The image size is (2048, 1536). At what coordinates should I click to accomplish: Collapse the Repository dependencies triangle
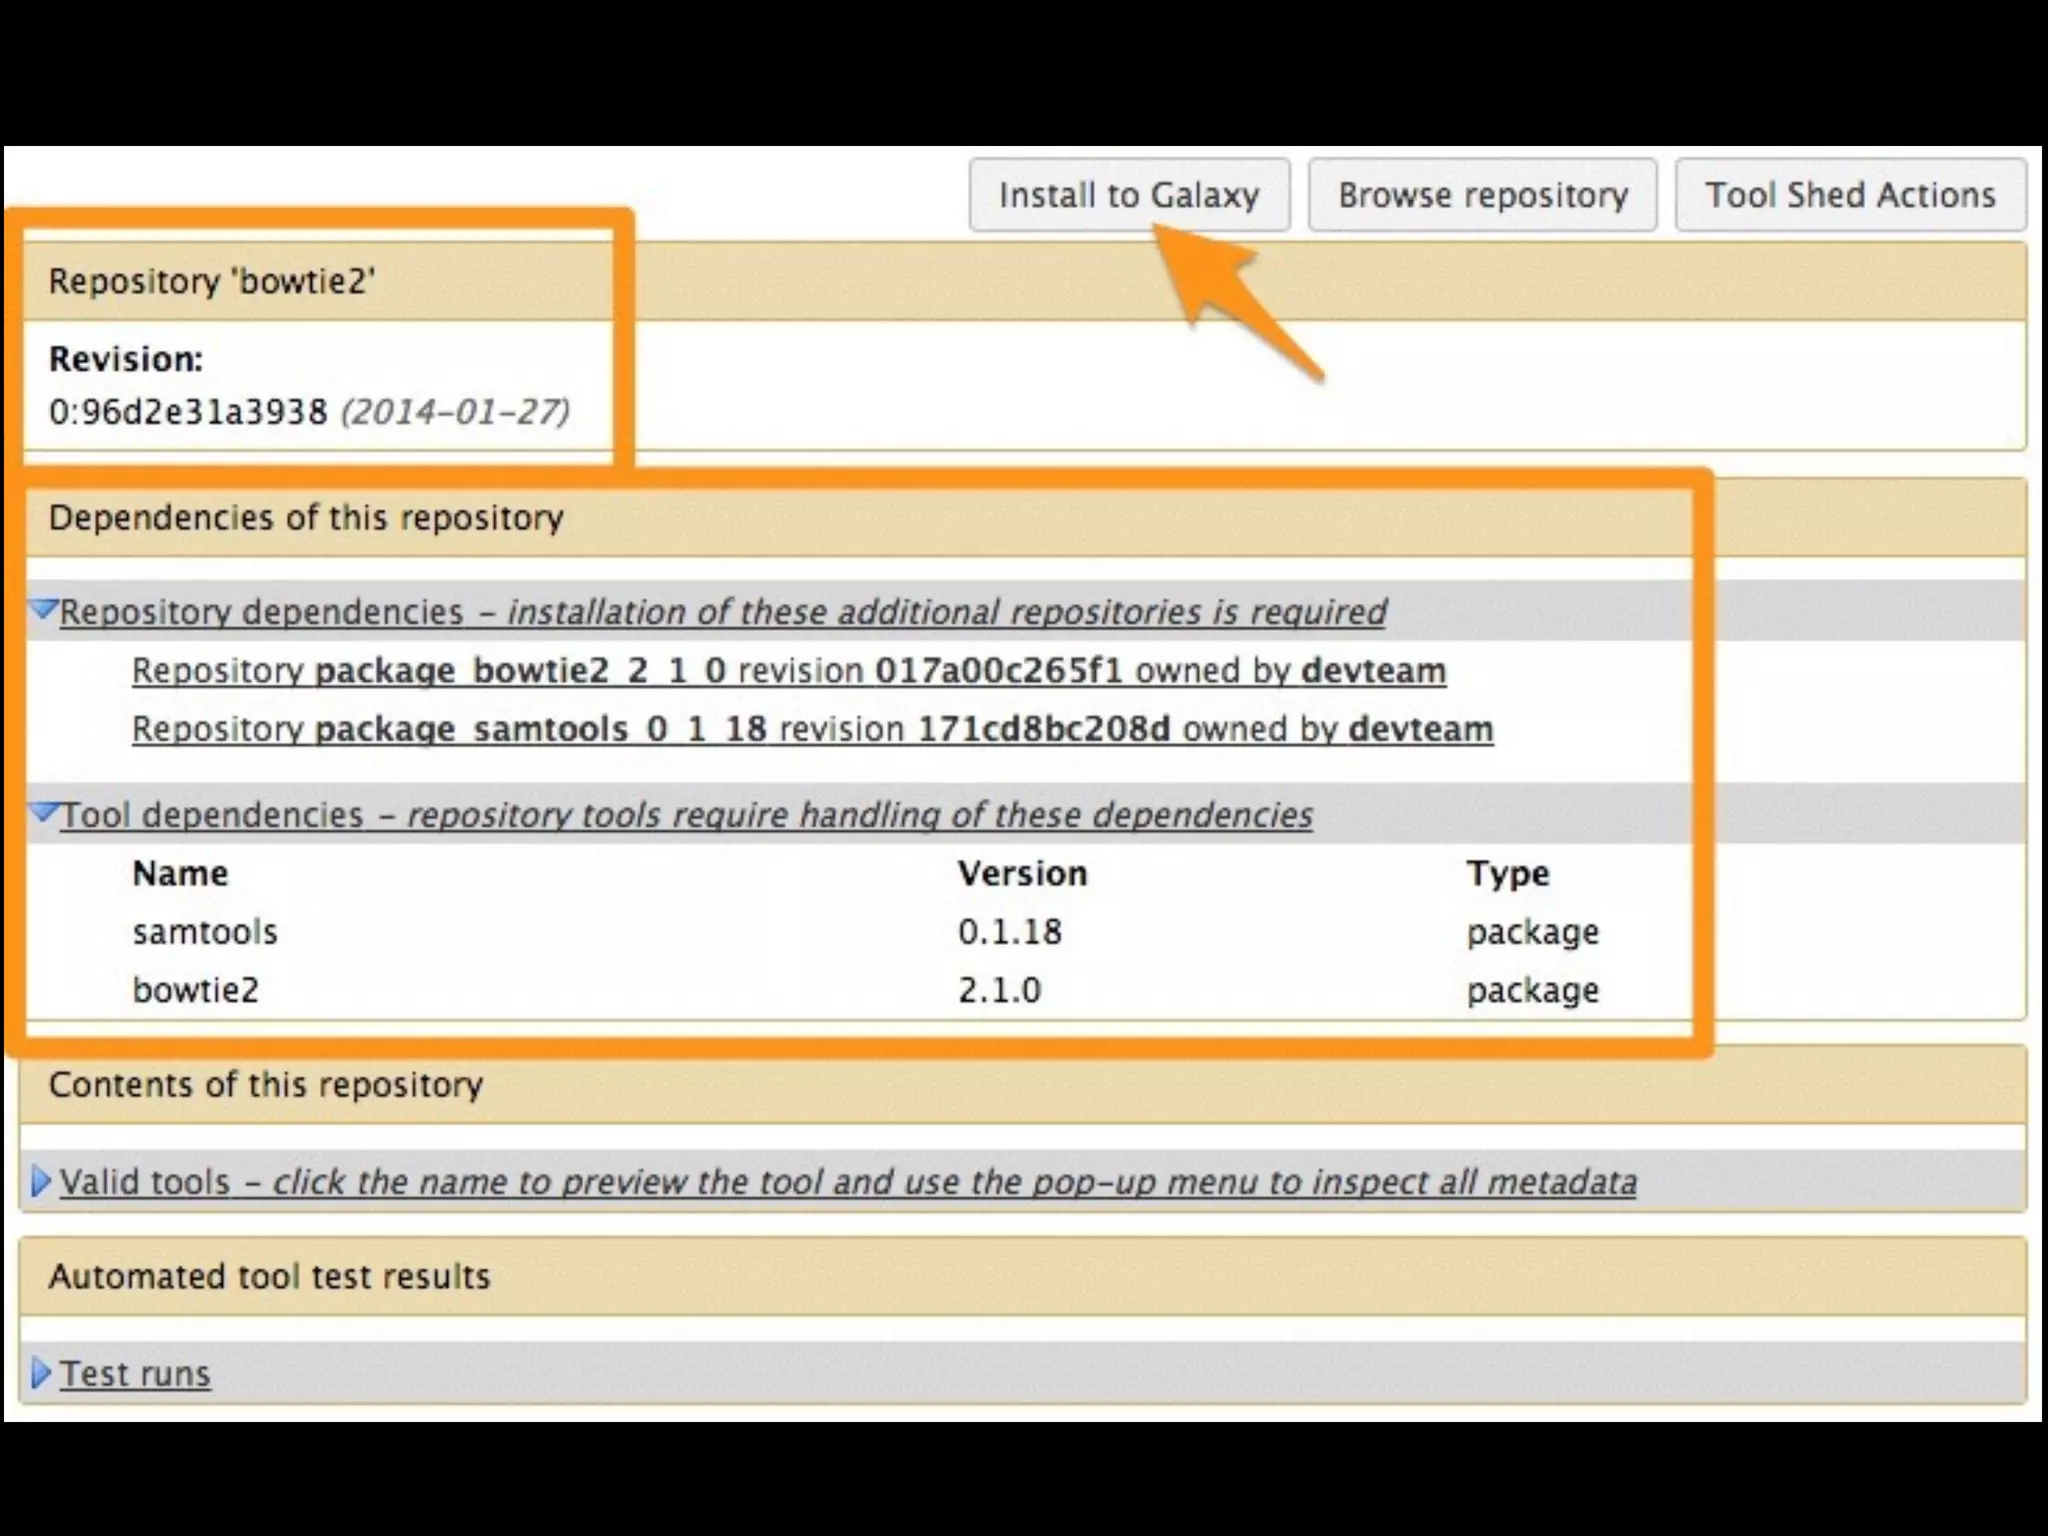coord(44,609)
